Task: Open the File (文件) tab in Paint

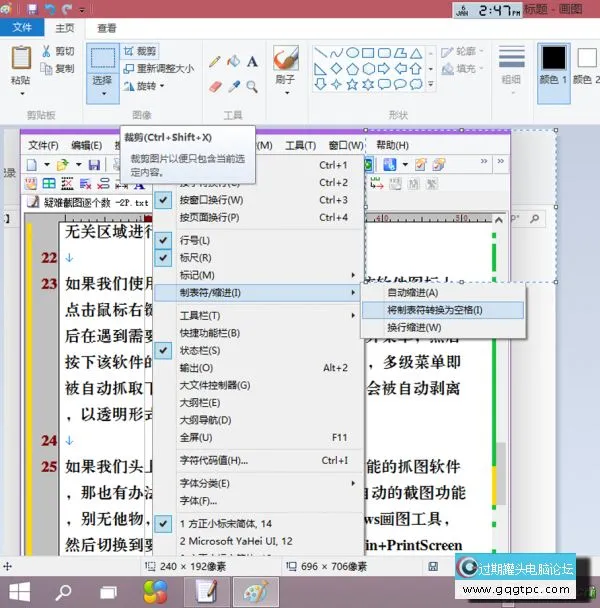Action: click(x=22, y=28)
